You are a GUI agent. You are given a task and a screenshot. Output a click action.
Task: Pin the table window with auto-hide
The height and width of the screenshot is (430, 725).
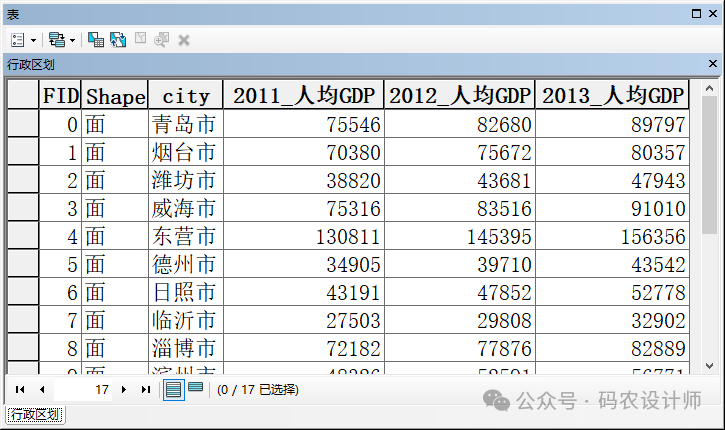[x=697, y=14]
